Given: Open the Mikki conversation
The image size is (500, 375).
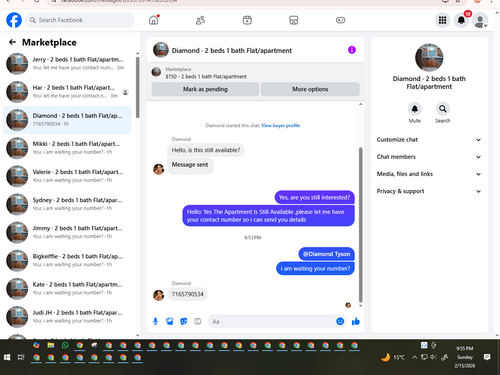Looking at the screenshot, I should coord(67,148).
